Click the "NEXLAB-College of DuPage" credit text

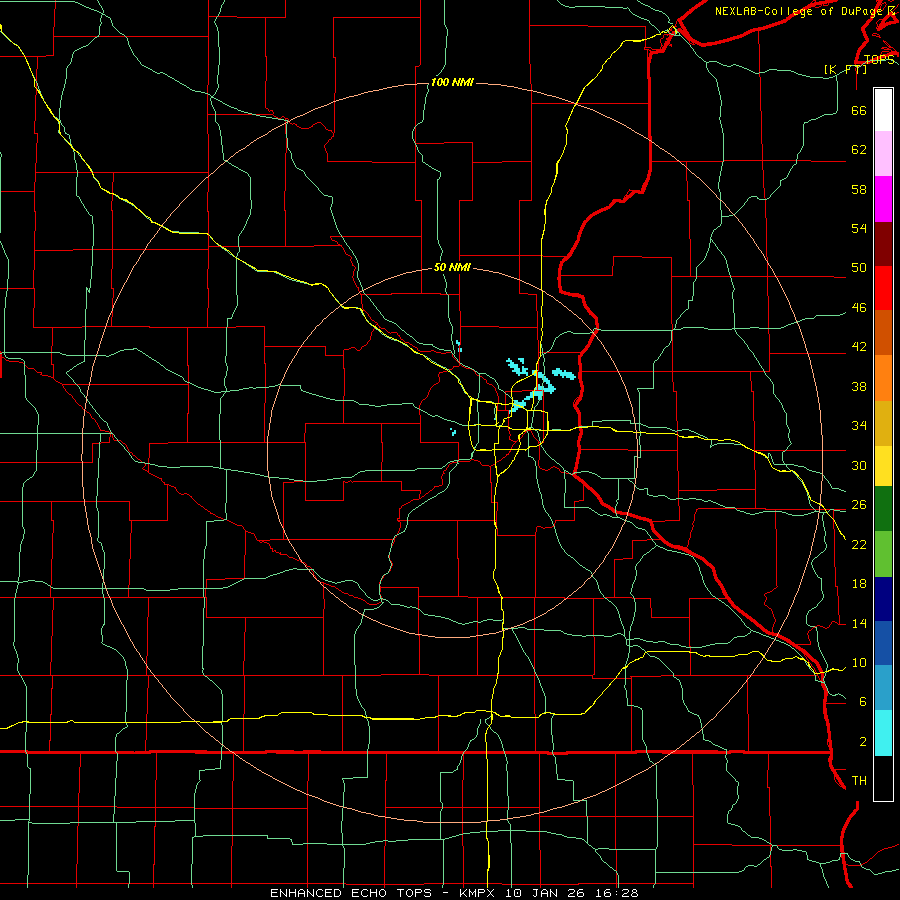pos(799,11)
